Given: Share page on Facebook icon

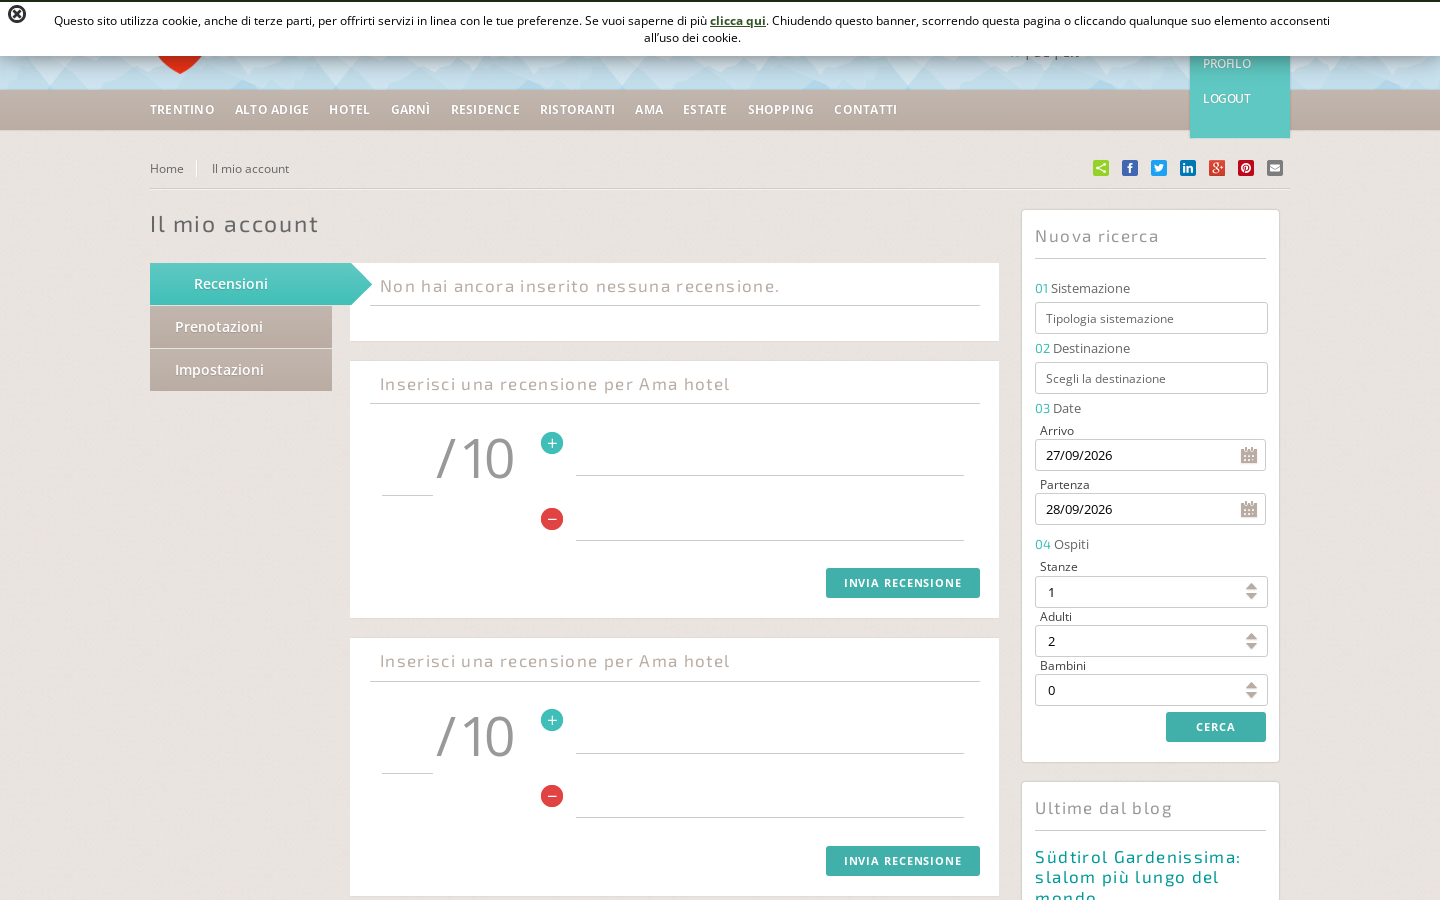Looking at the screenshot, I should click(1130, 168).
